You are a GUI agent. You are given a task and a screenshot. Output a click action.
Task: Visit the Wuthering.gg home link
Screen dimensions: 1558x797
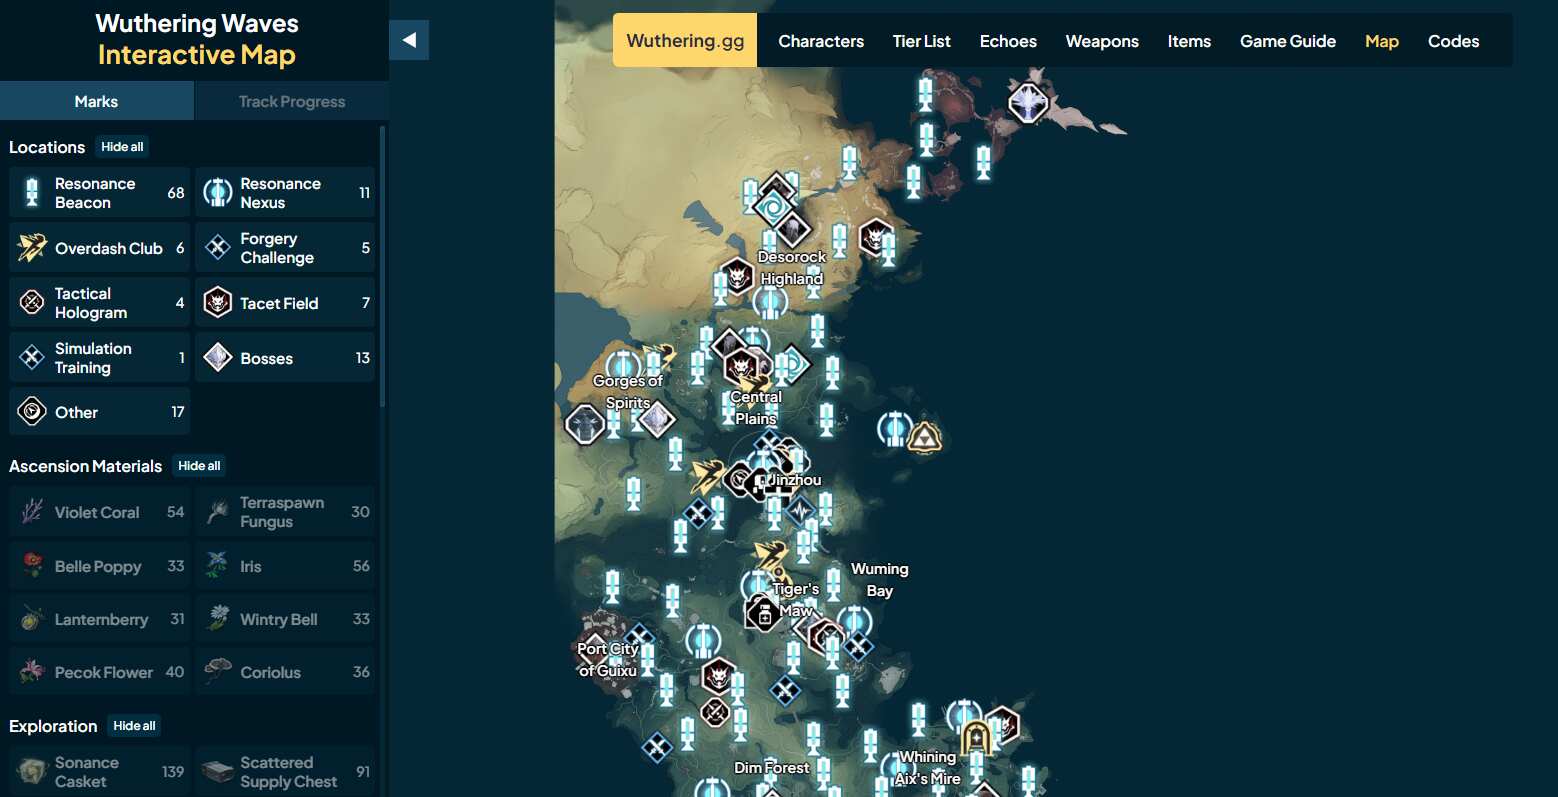click(x=685, y=40)
